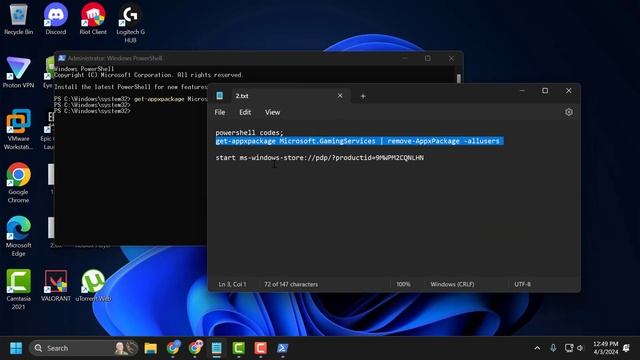Viewport: 640px width, 360px height.
Task: Click the Ln 3, Col 1 status indicator
Action: click(232, 284)
